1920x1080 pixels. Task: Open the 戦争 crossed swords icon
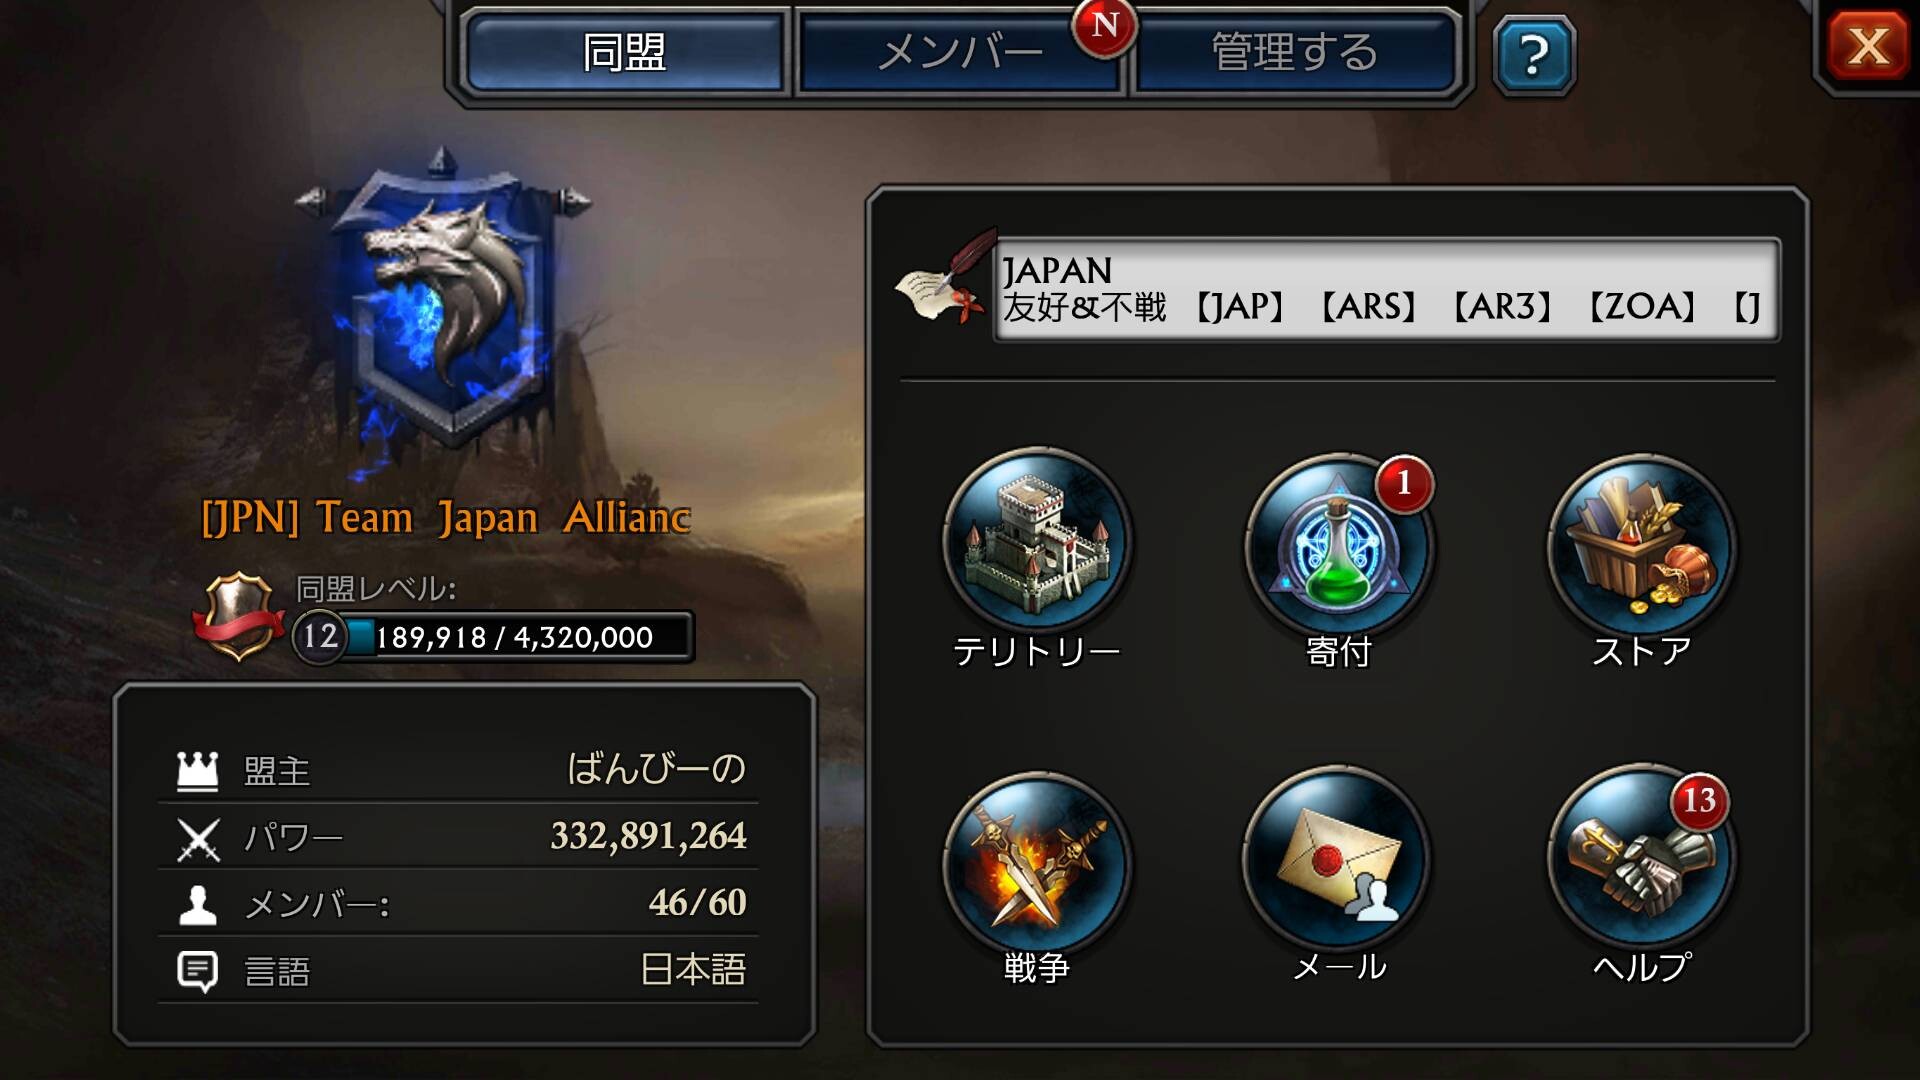pyautogui.click(x=1037, y=862)
